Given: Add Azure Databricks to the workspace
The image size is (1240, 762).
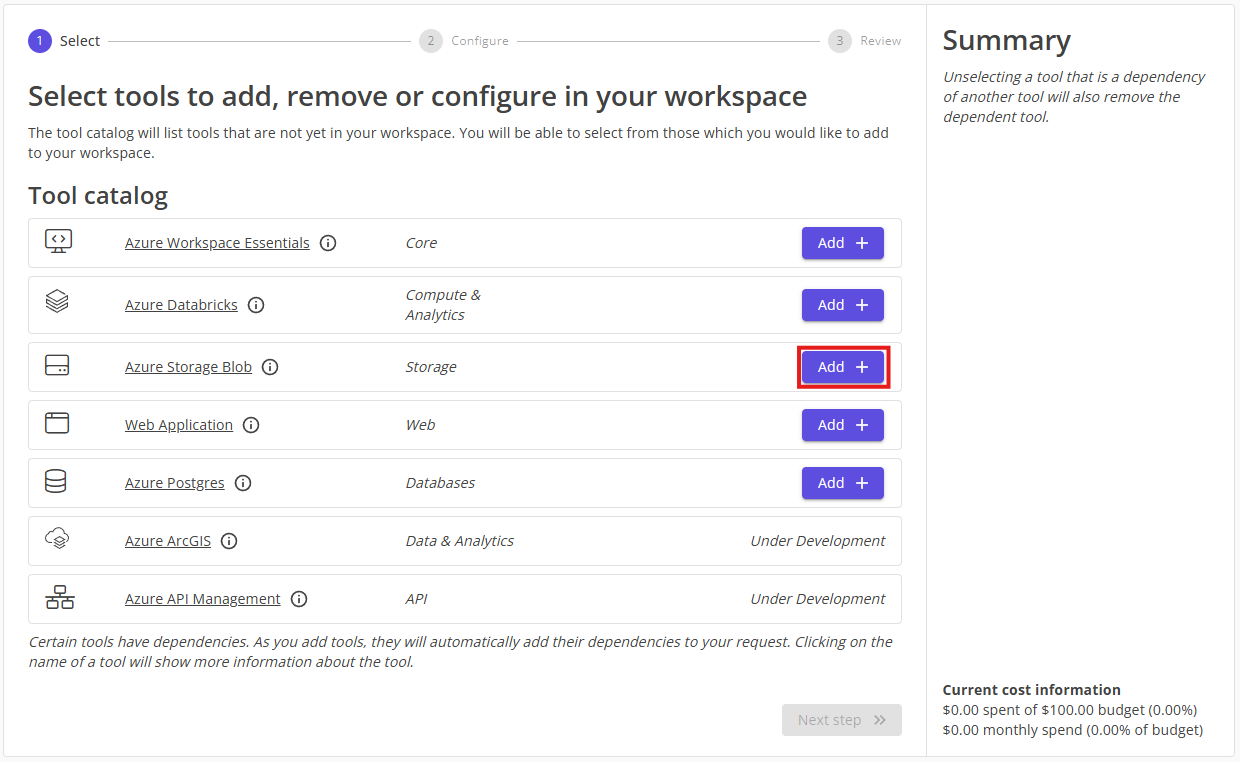Looking at the screenshot, I should tap(842, 304).
